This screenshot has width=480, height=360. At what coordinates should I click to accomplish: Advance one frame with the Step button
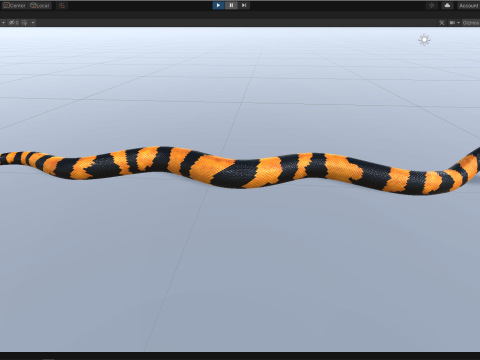[x=244, y=5]
